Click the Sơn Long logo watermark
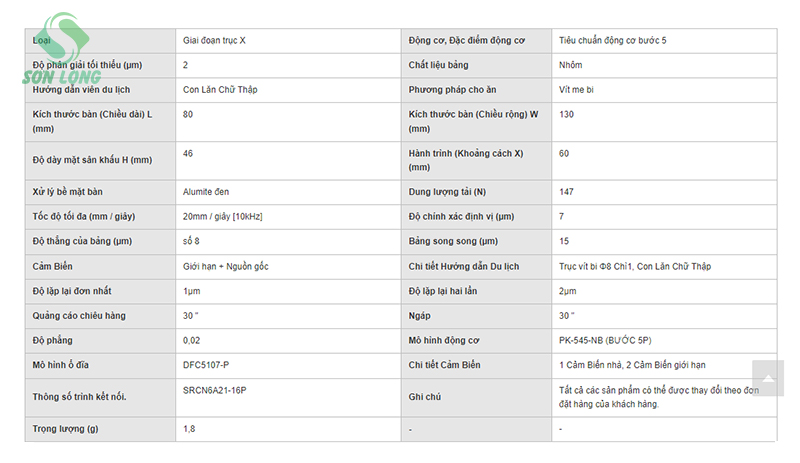 (x=62, y=49)
